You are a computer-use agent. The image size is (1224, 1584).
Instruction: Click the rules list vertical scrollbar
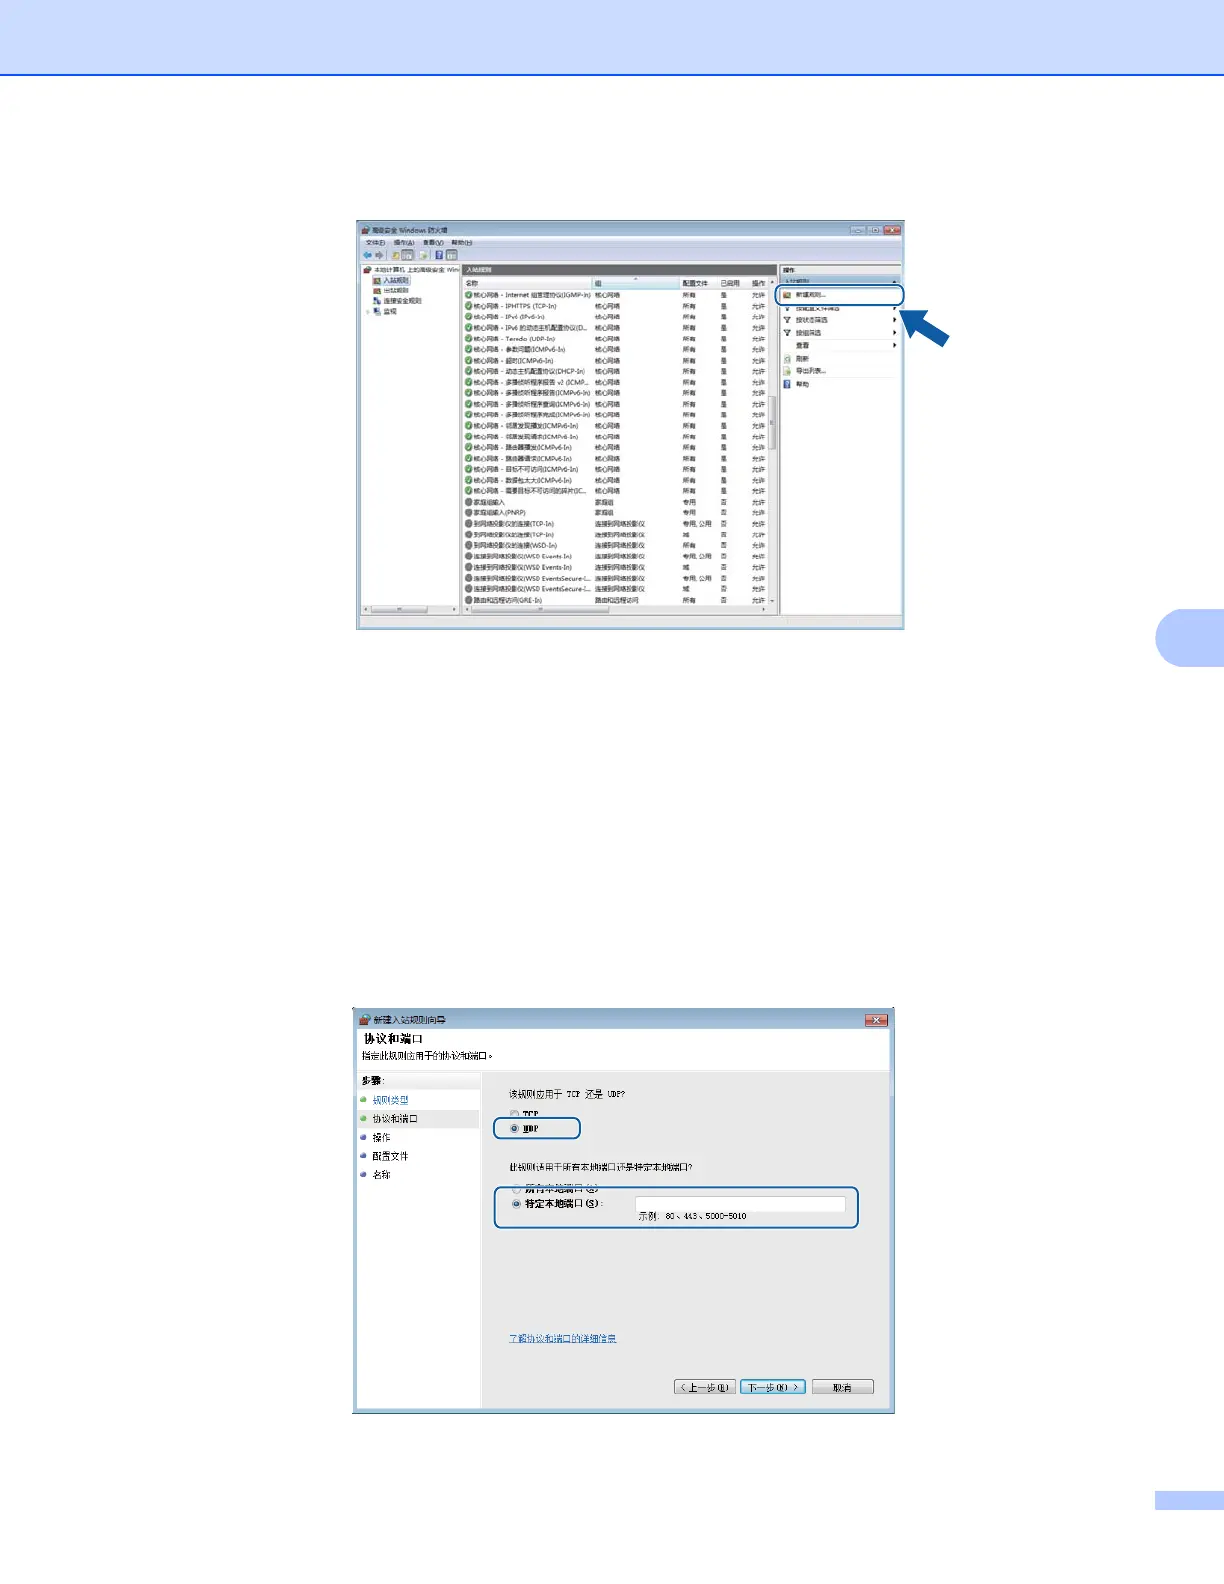pyautogui.click(x=772, y=420)
